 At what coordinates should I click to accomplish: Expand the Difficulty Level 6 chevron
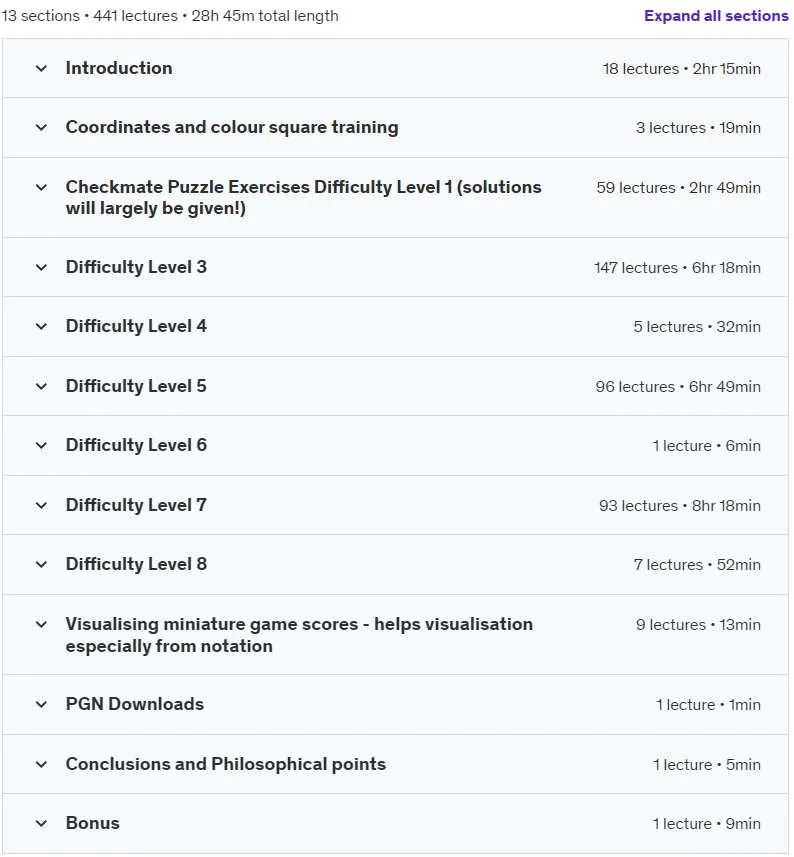click(x=41, y=445)
